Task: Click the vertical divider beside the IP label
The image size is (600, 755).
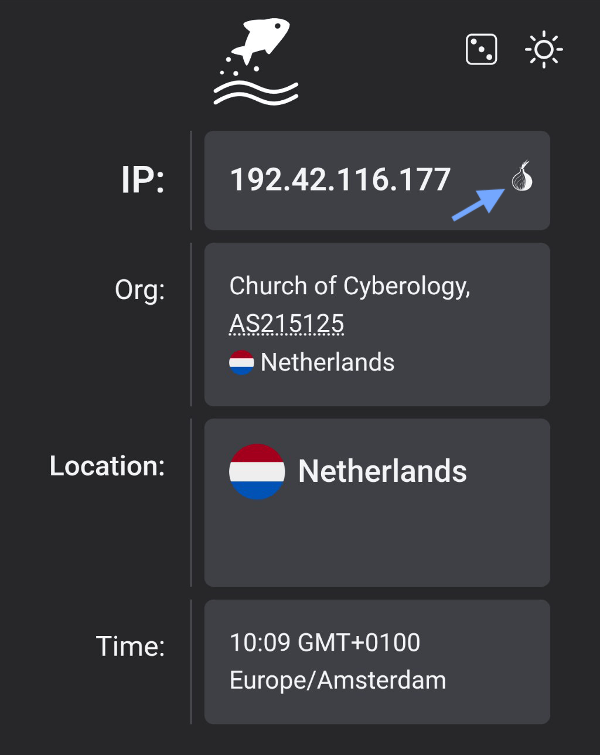Action: (191, 180)
